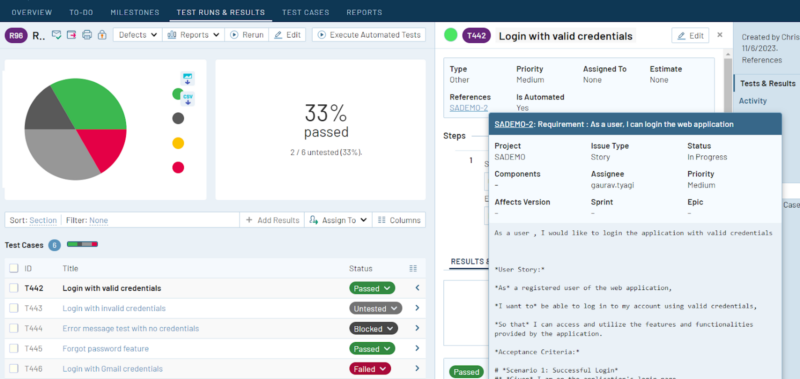Collapse the T442 row using its left arrow

tap(417, 288)
